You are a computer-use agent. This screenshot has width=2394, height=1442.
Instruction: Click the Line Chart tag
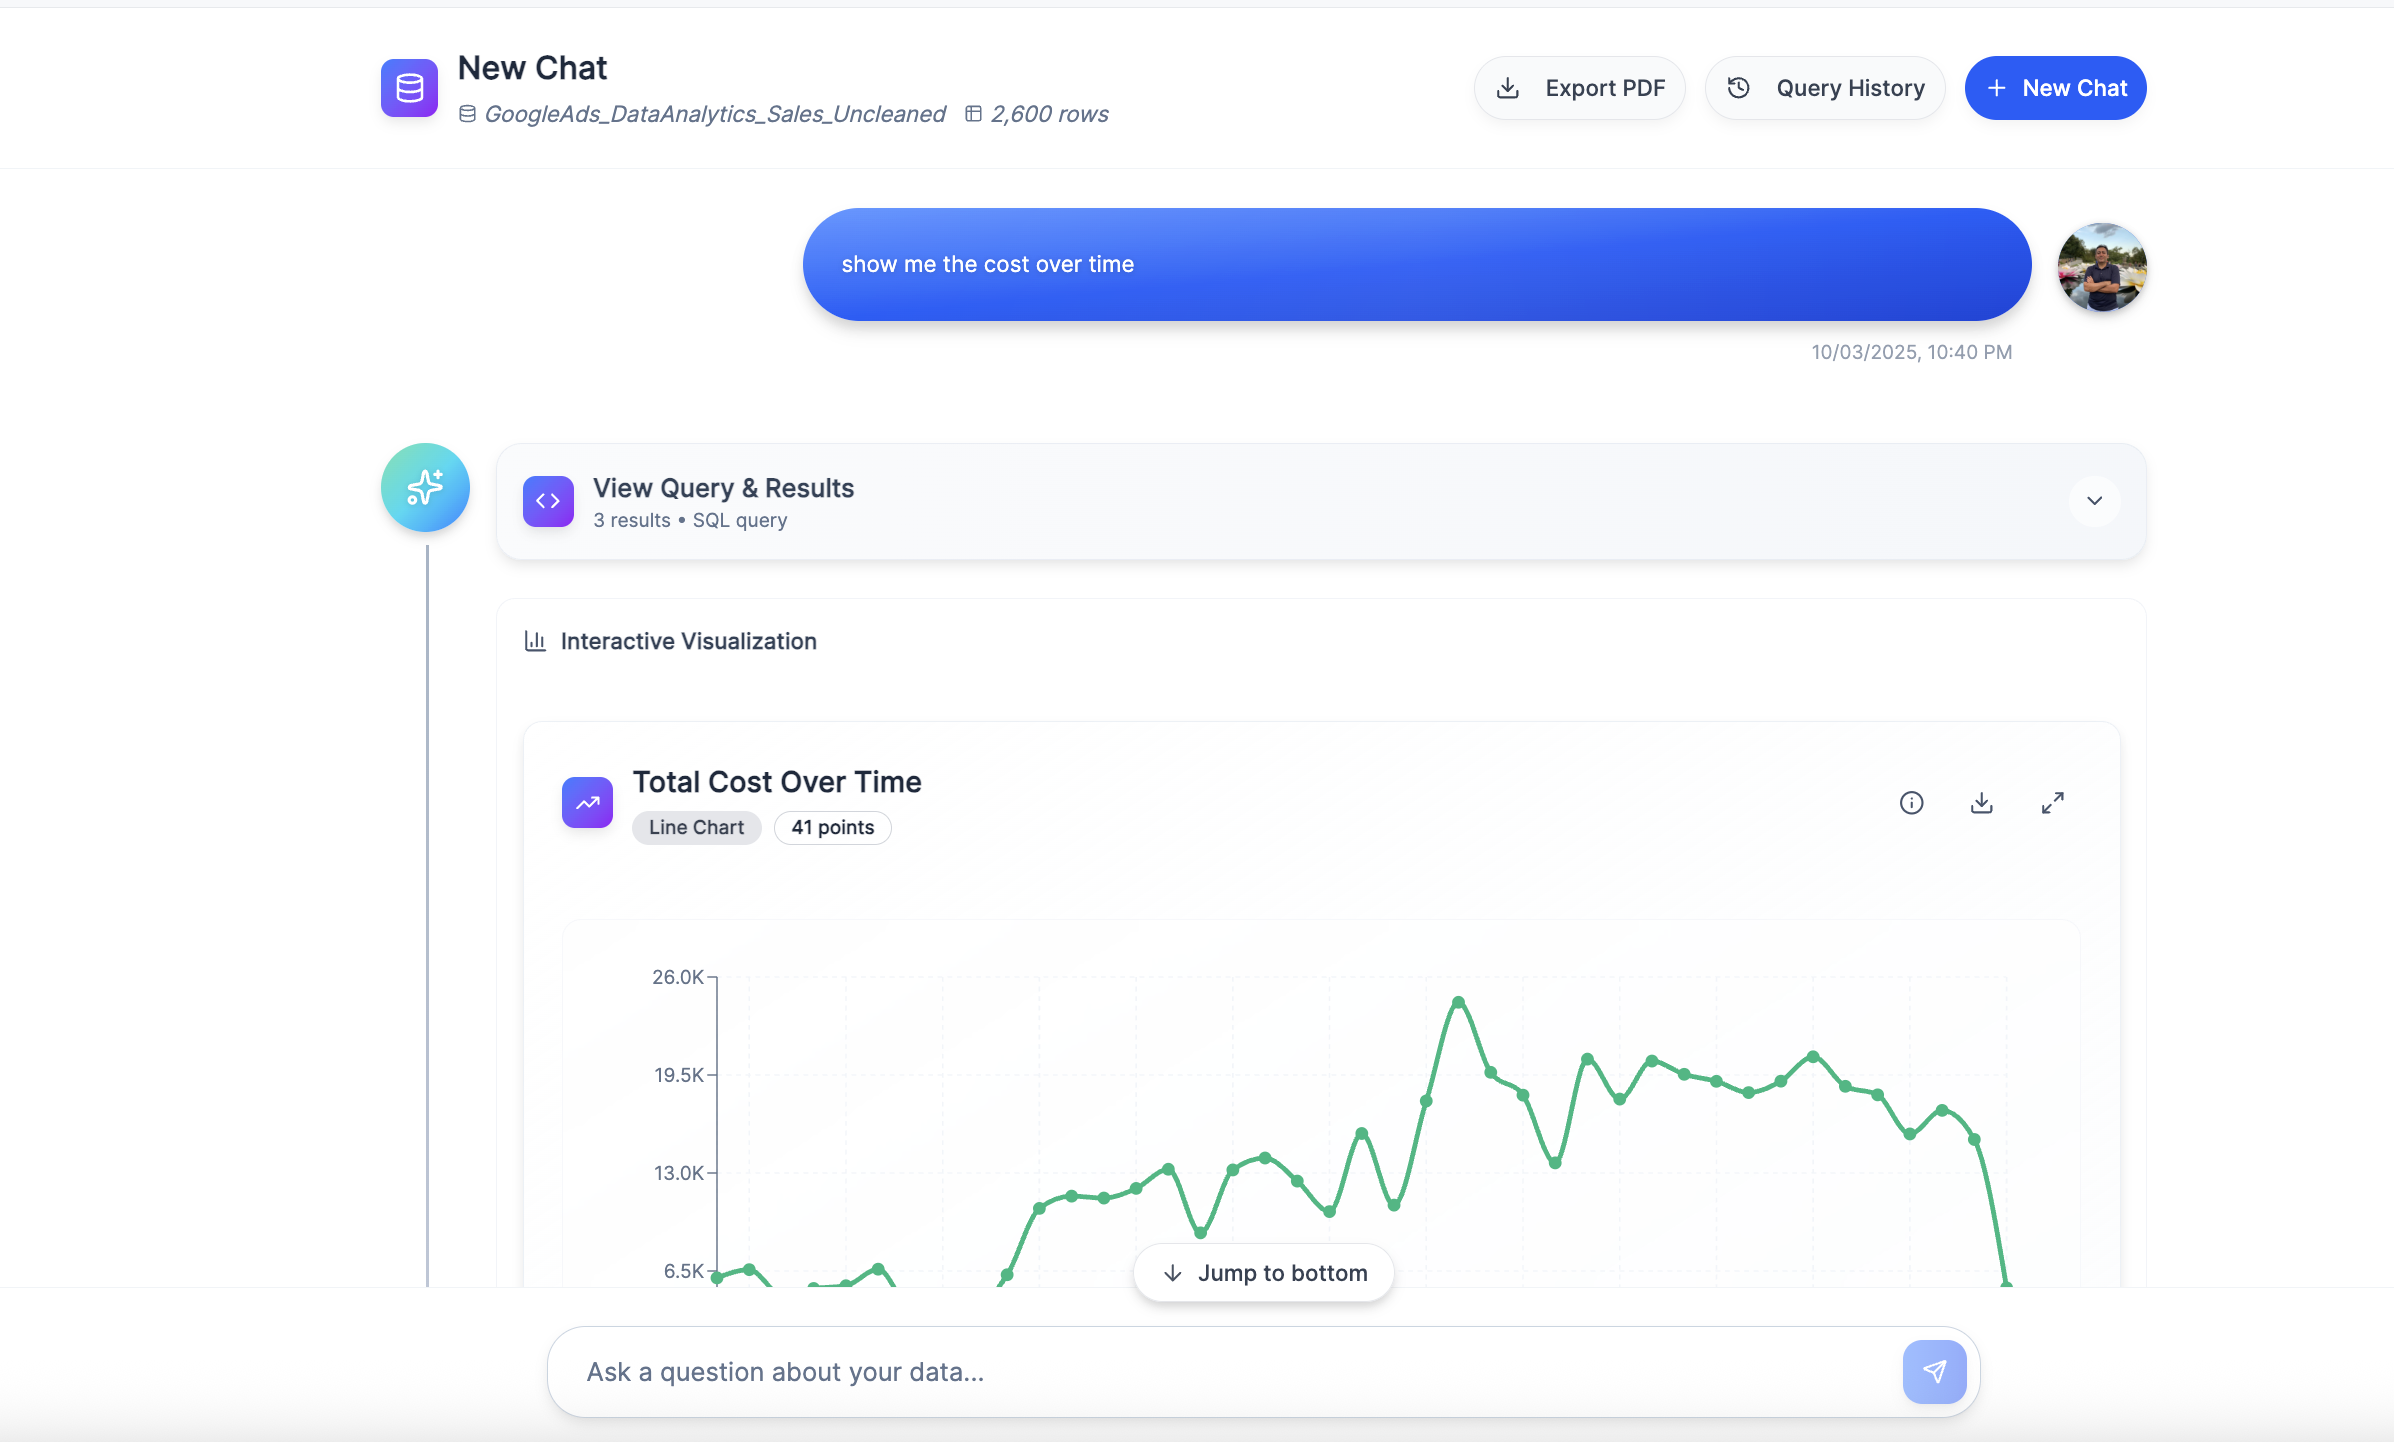click(x=696, y=827)
